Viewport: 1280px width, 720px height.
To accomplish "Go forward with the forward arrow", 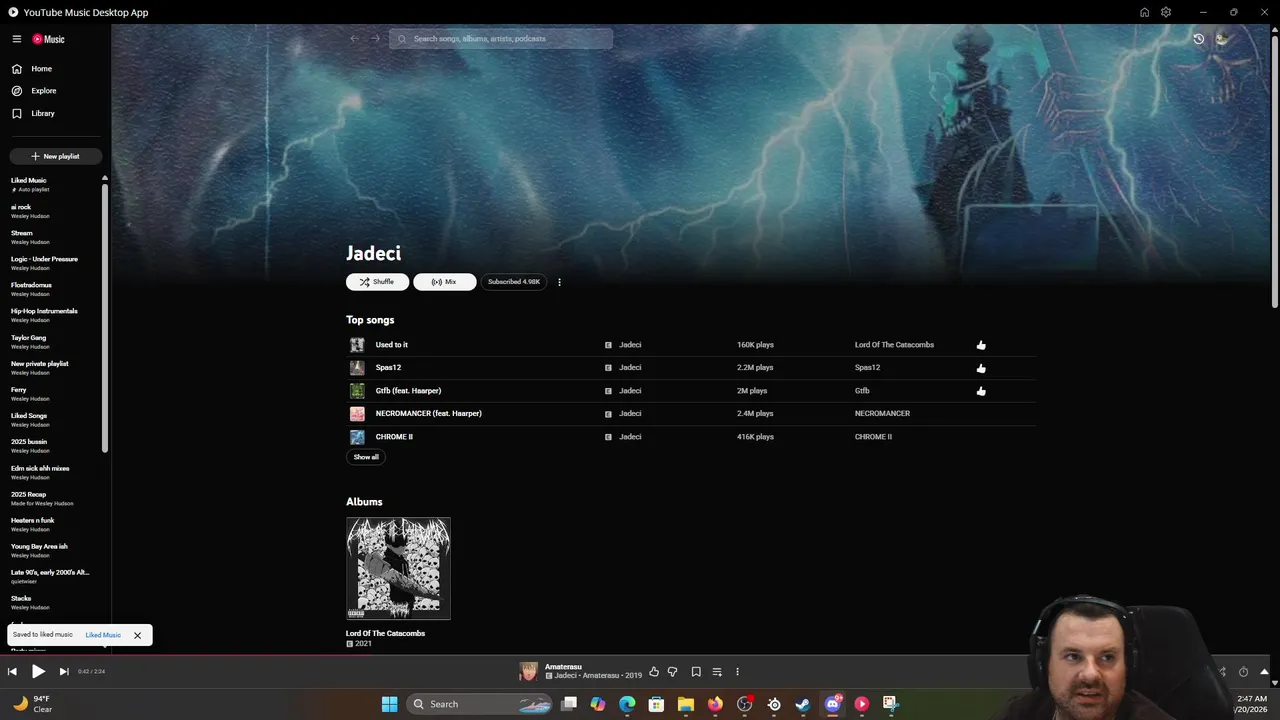I will [375, 39].
